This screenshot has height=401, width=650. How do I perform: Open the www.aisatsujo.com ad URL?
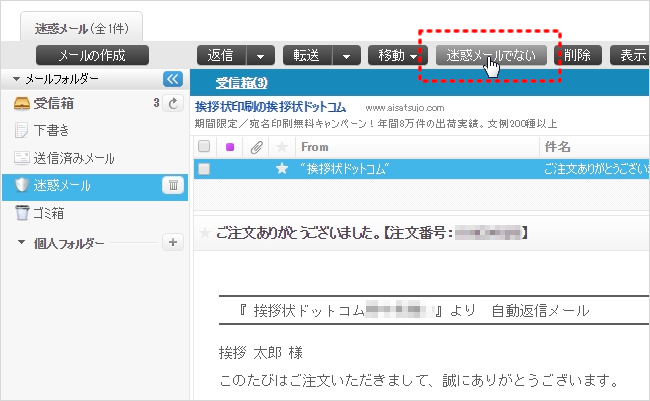[405, 108]
